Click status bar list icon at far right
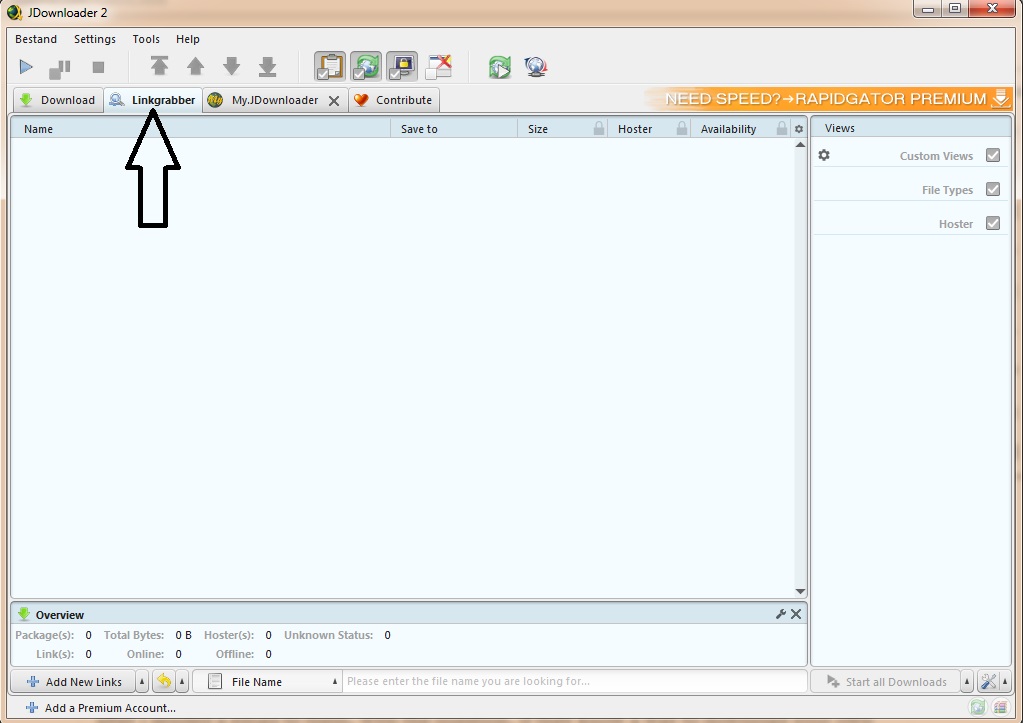Viewport: 1023px width, 723px height. 1000,707
